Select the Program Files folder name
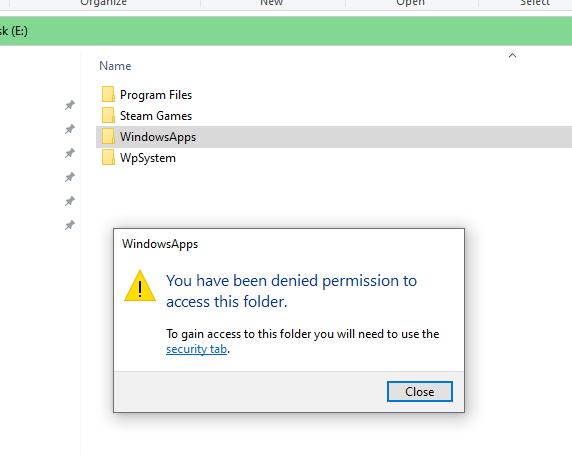 click(x=156, y=95)
